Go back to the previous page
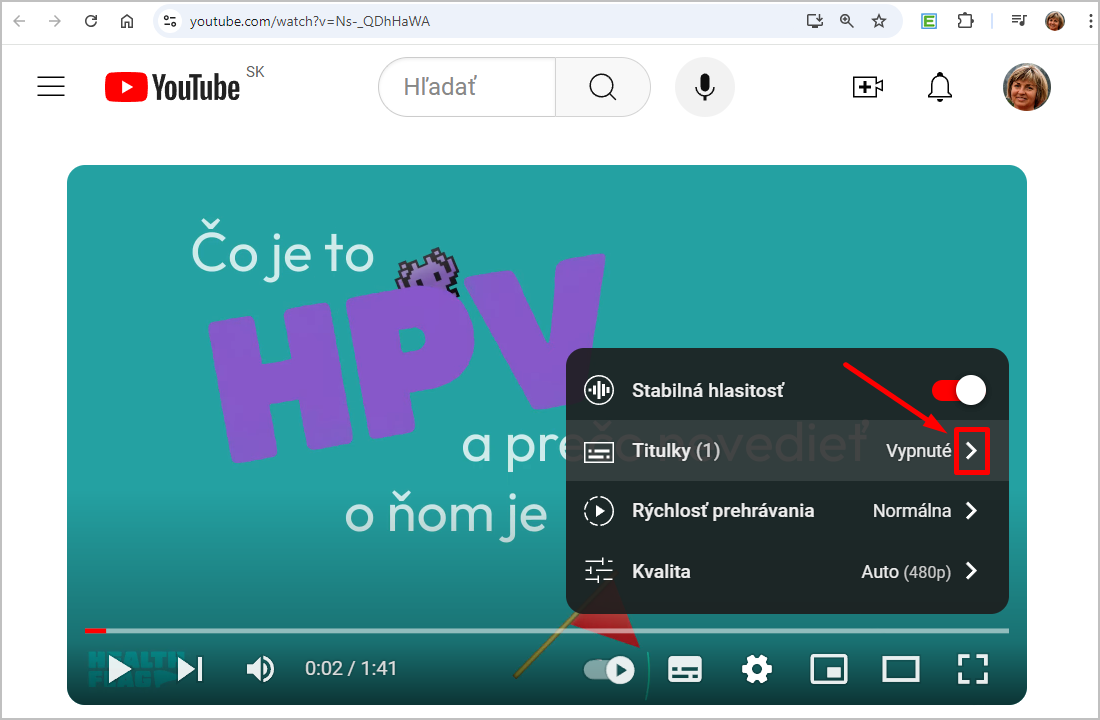1100x720 pixels. click(20, 21)
